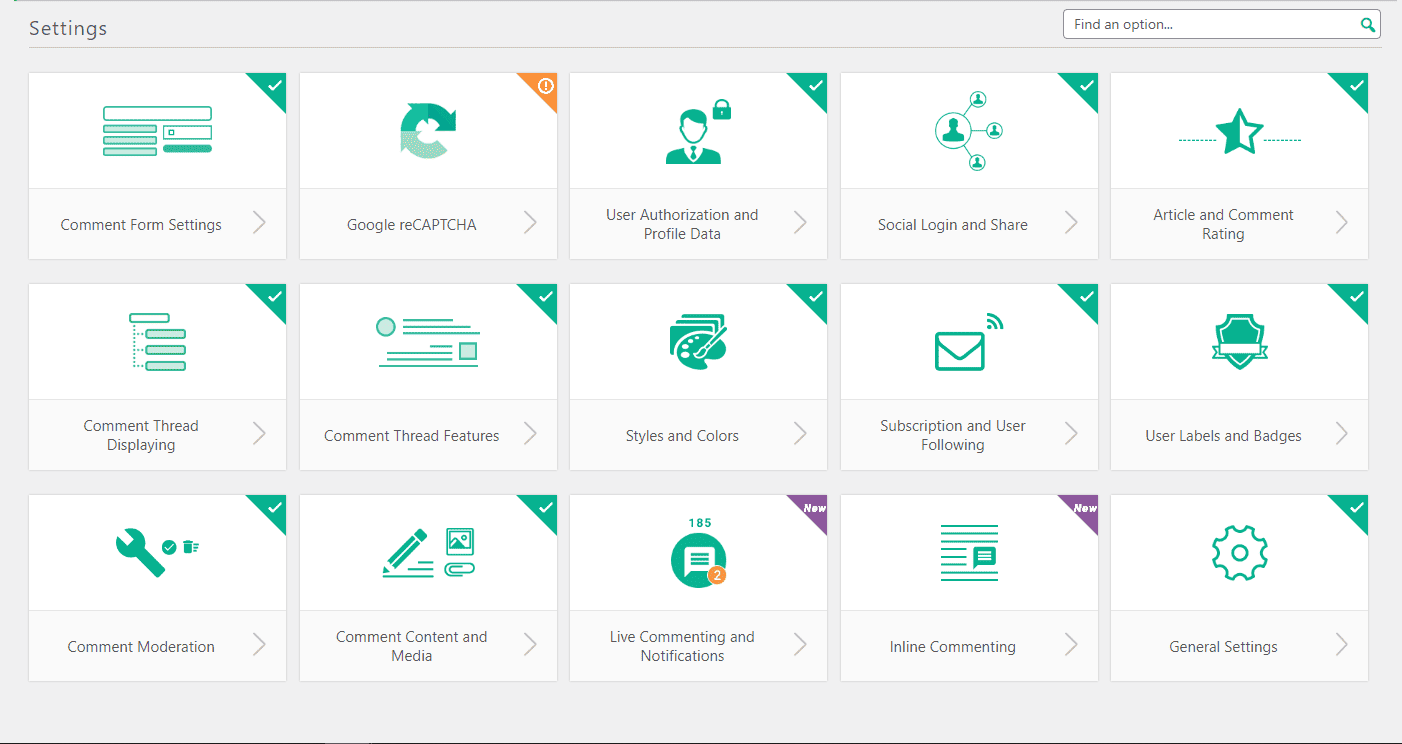Viewport: 1402px width, 744px height.
Task: Click the chevron beside Comment Thread Features
Action: pyautogui.click(x=530, y=433)
